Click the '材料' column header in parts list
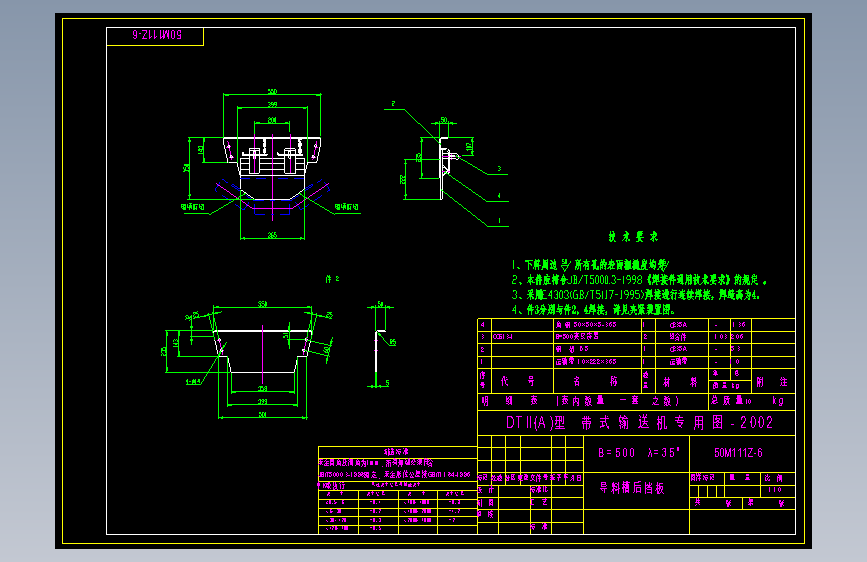 tap(680, 382)
